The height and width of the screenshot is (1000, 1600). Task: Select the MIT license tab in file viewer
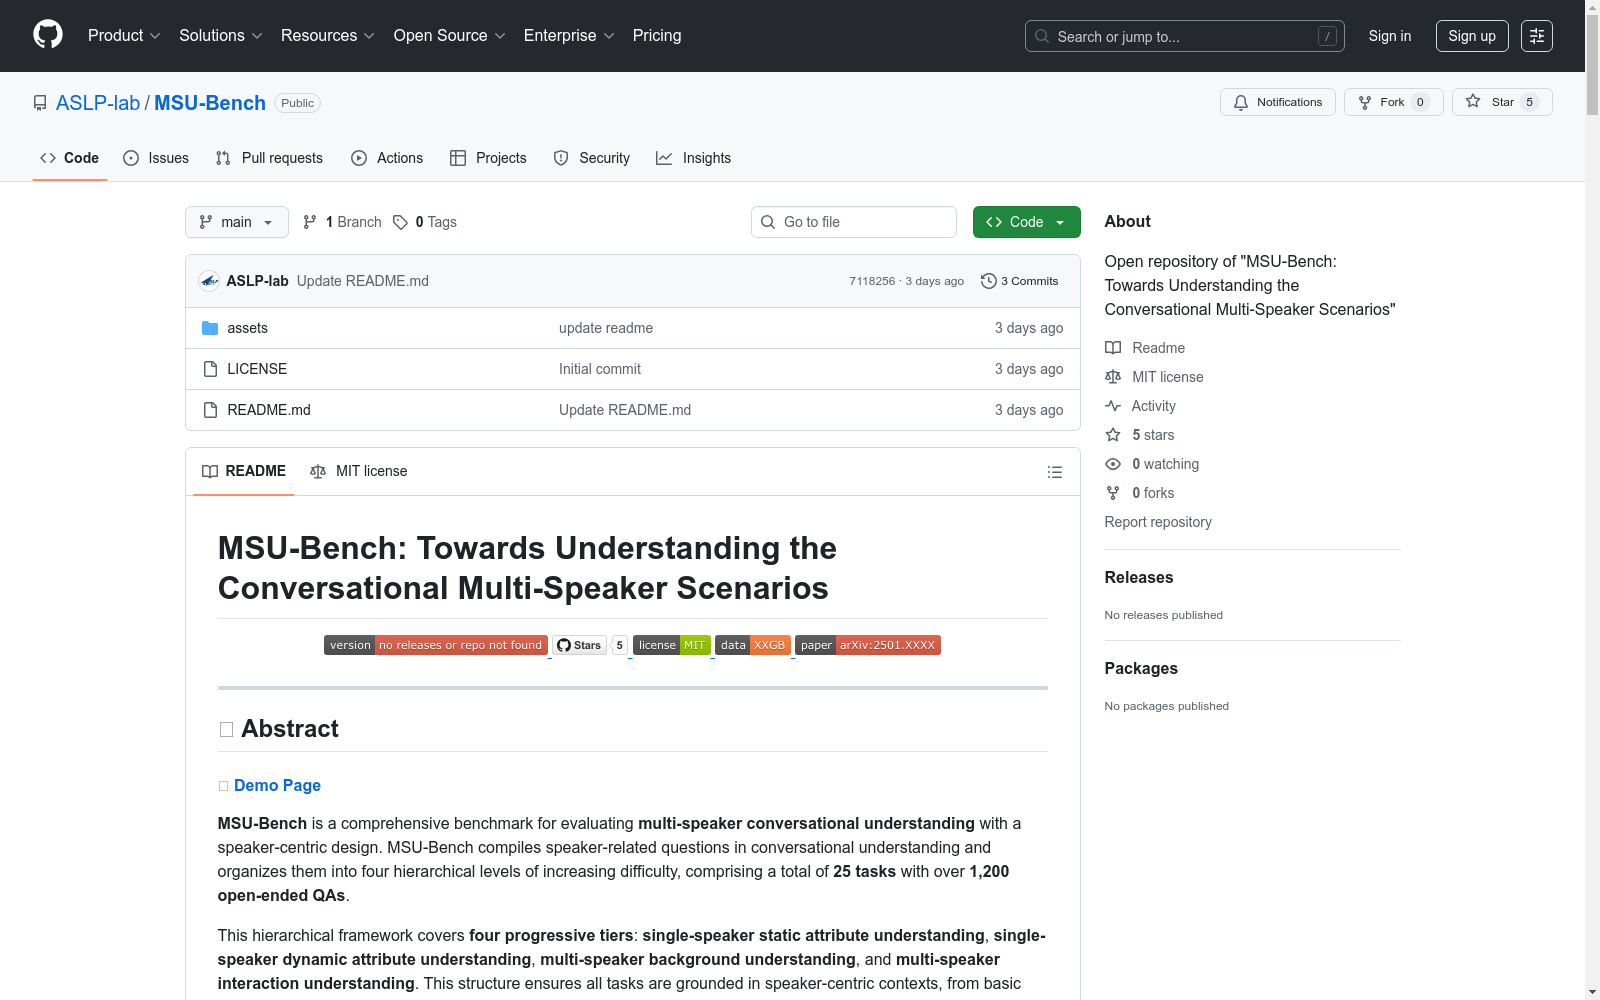pos(359,471)
